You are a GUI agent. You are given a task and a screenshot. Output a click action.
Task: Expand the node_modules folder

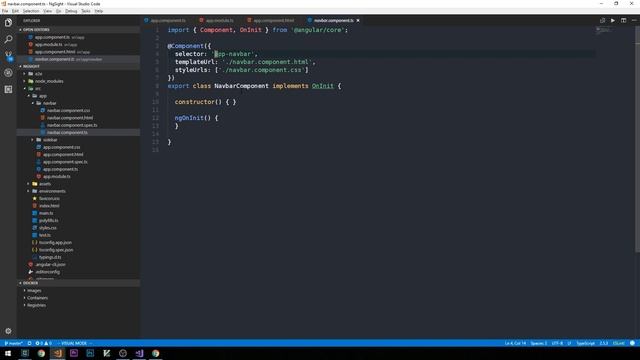tap(78, 81)
